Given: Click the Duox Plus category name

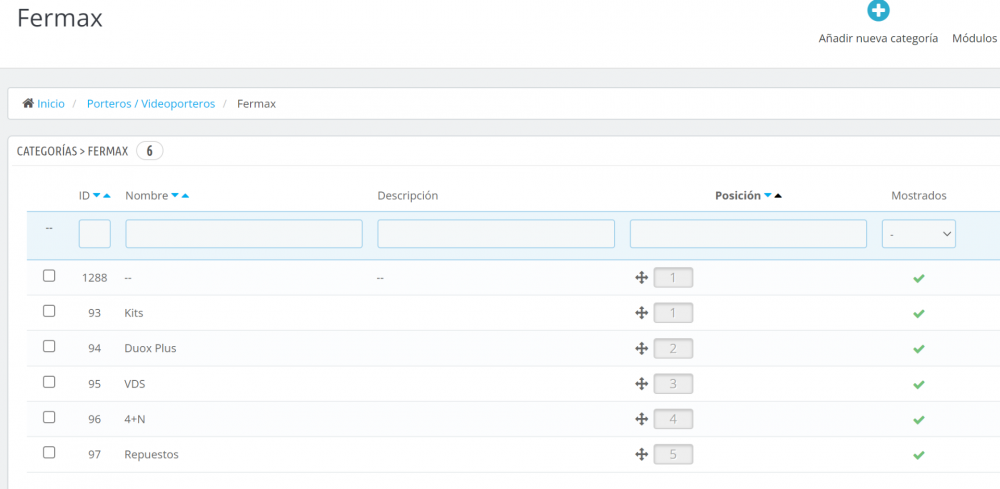Looking at the screenshot, I should click(x=151, y=349).
